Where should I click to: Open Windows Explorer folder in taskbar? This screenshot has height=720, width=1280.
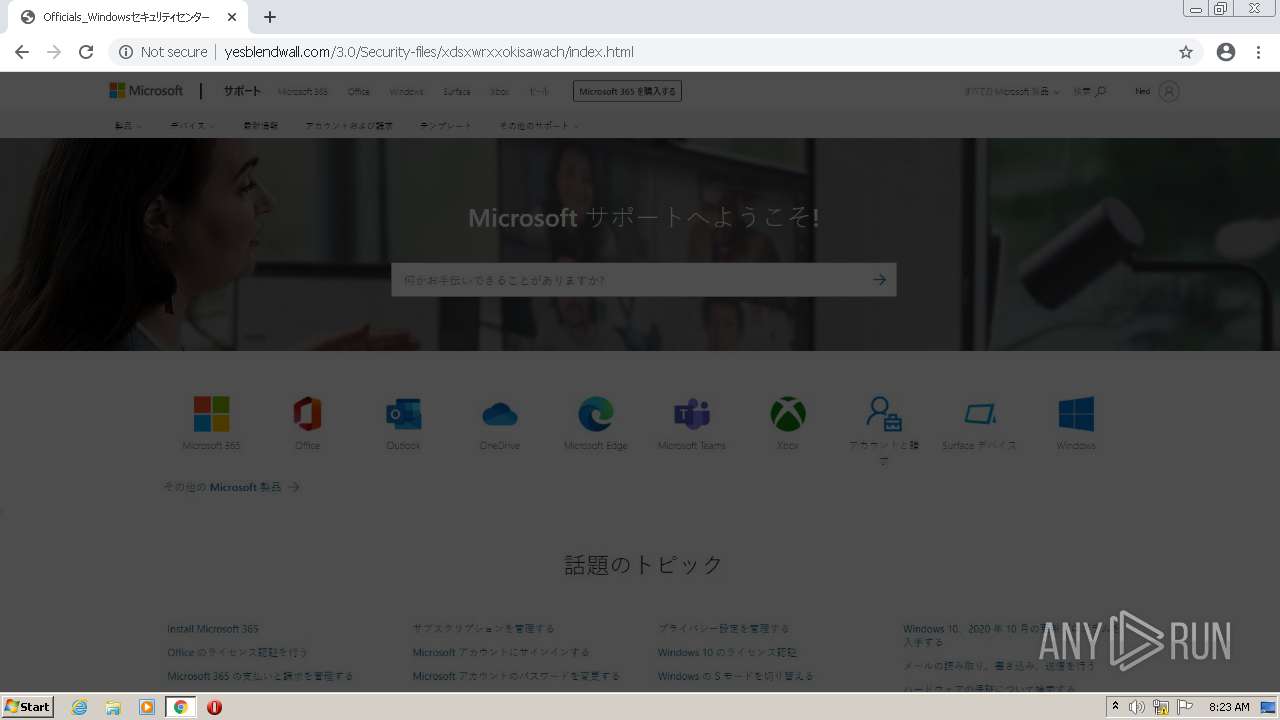(113, 707)
